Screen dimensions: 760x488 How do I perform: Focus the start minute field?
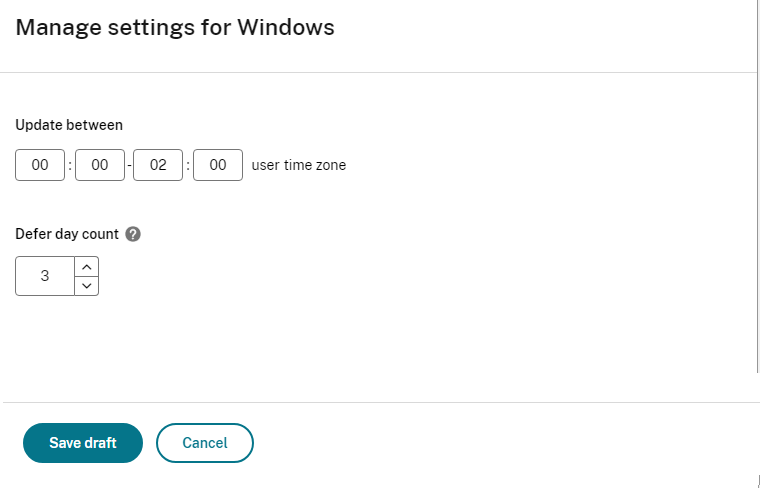100,165
